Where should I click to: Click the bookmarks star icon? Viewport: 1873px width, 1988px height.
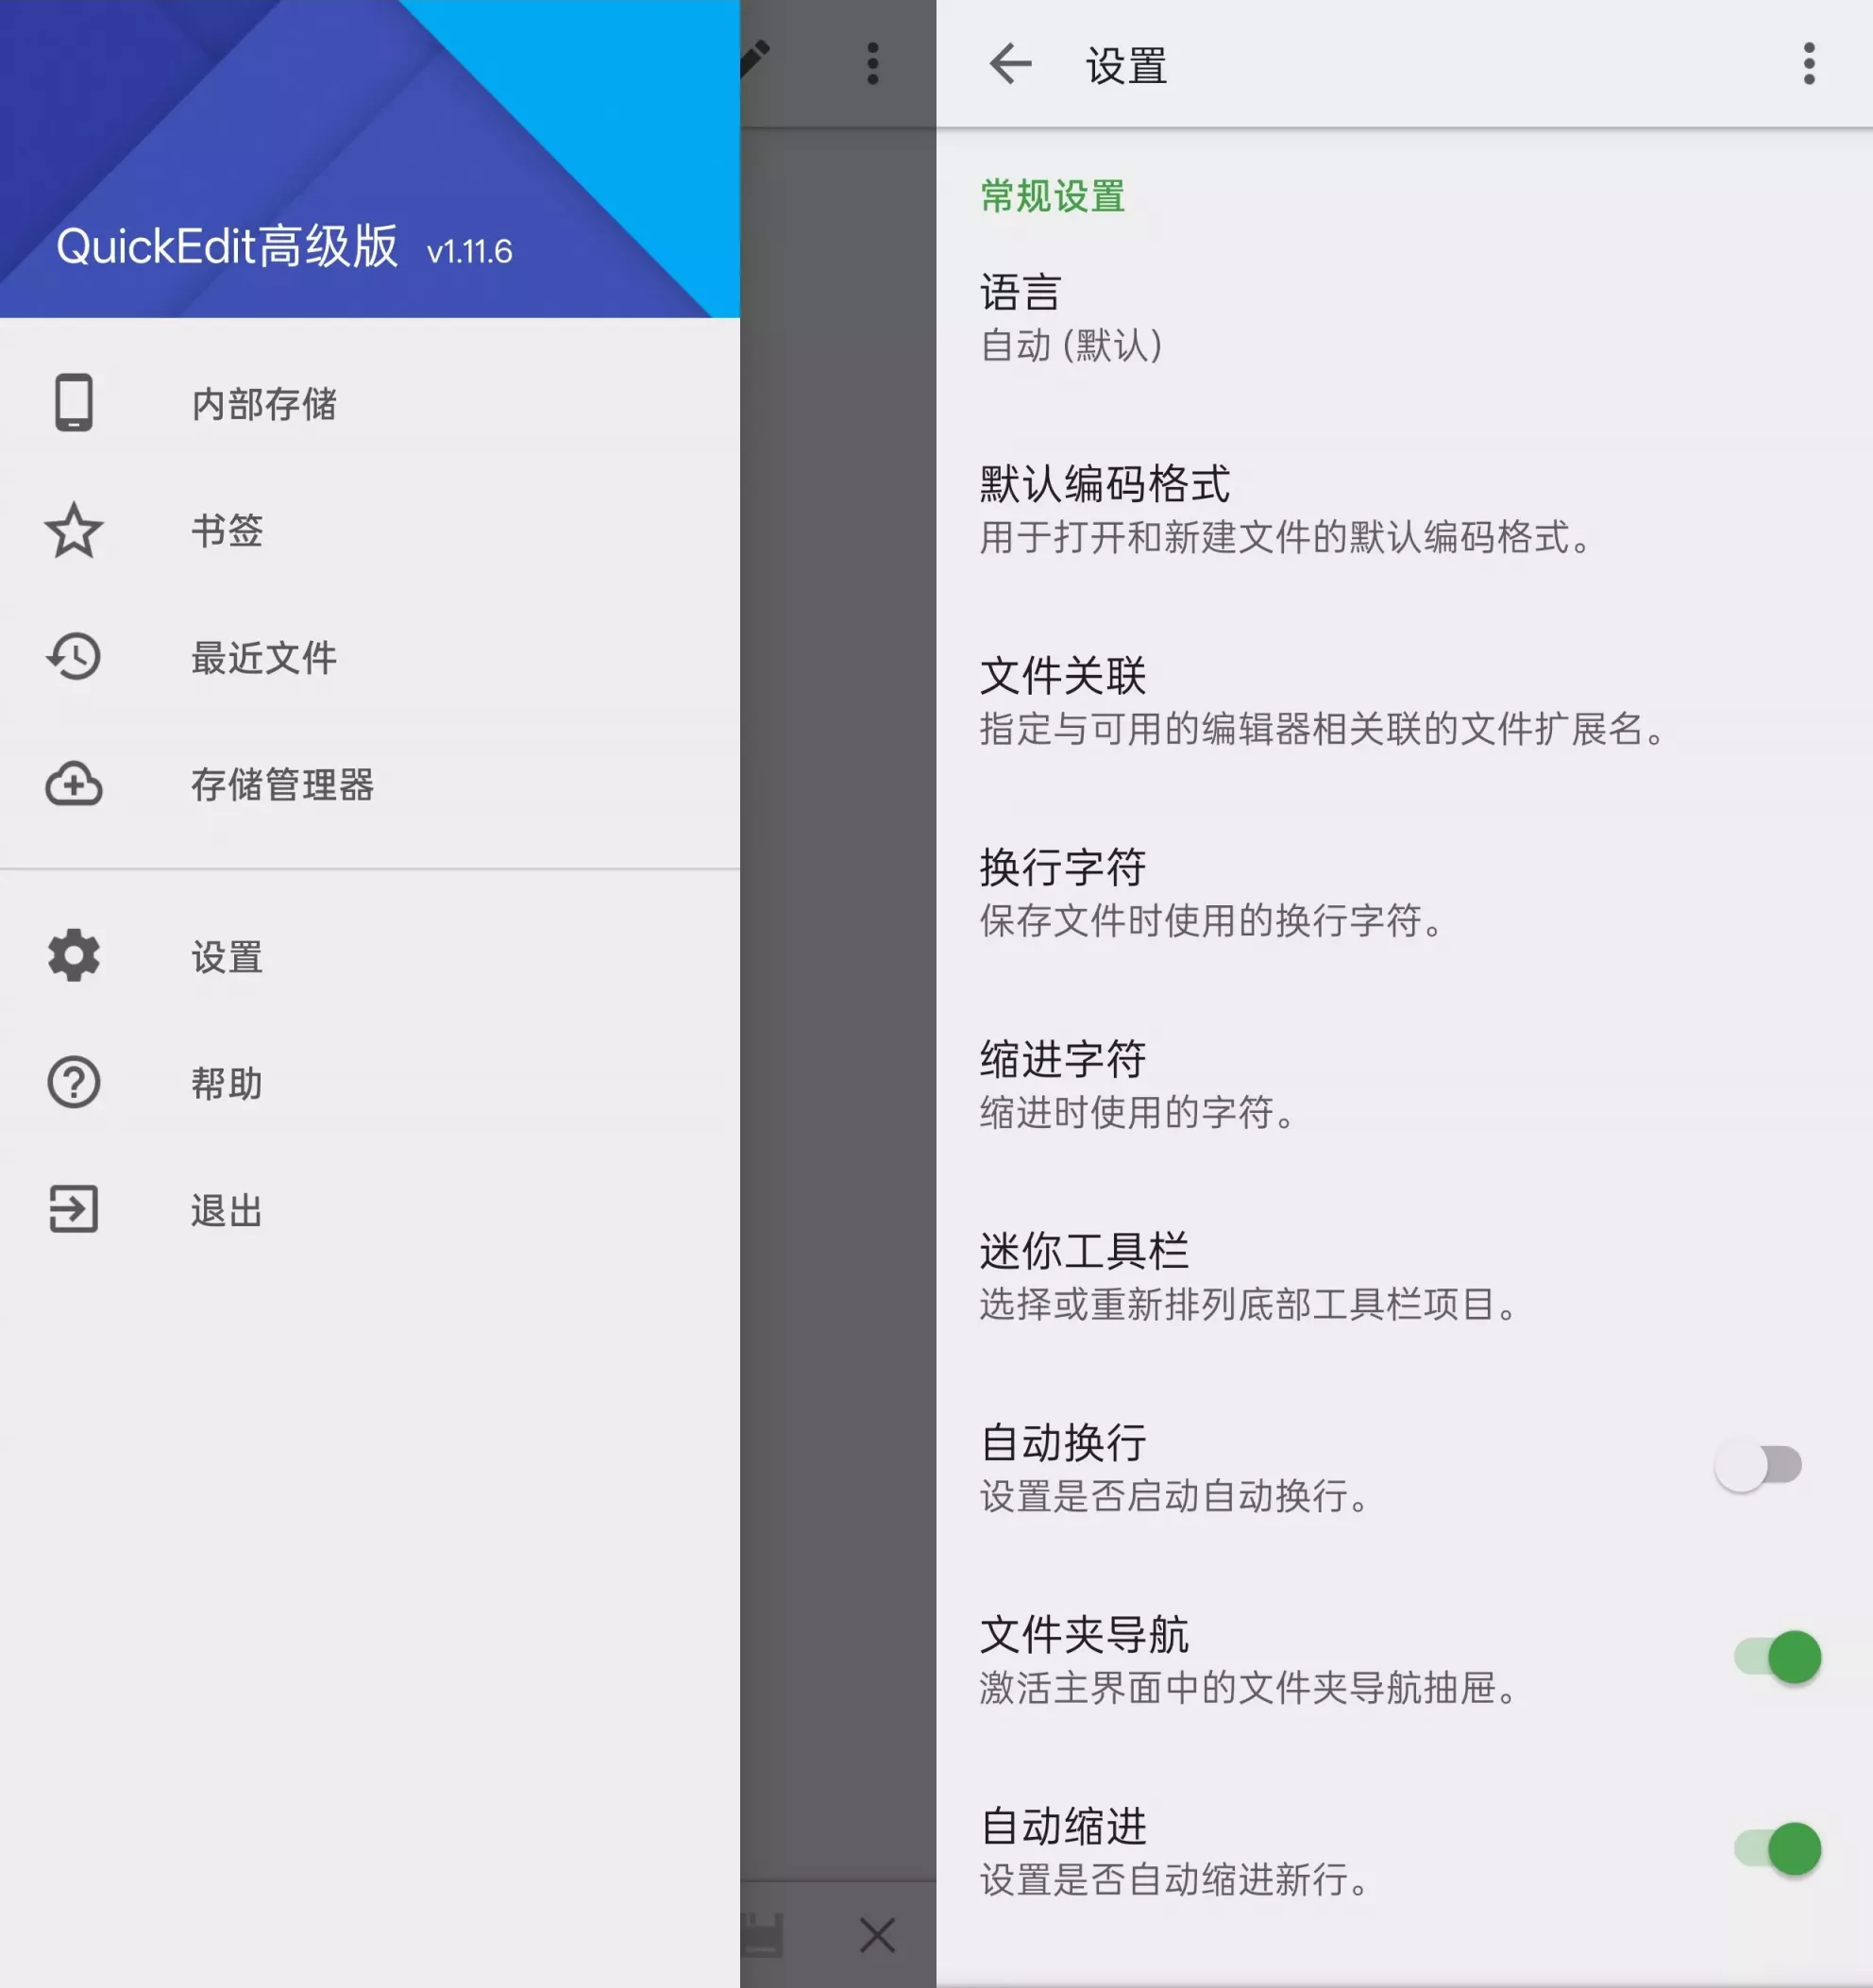pos(74,530)
